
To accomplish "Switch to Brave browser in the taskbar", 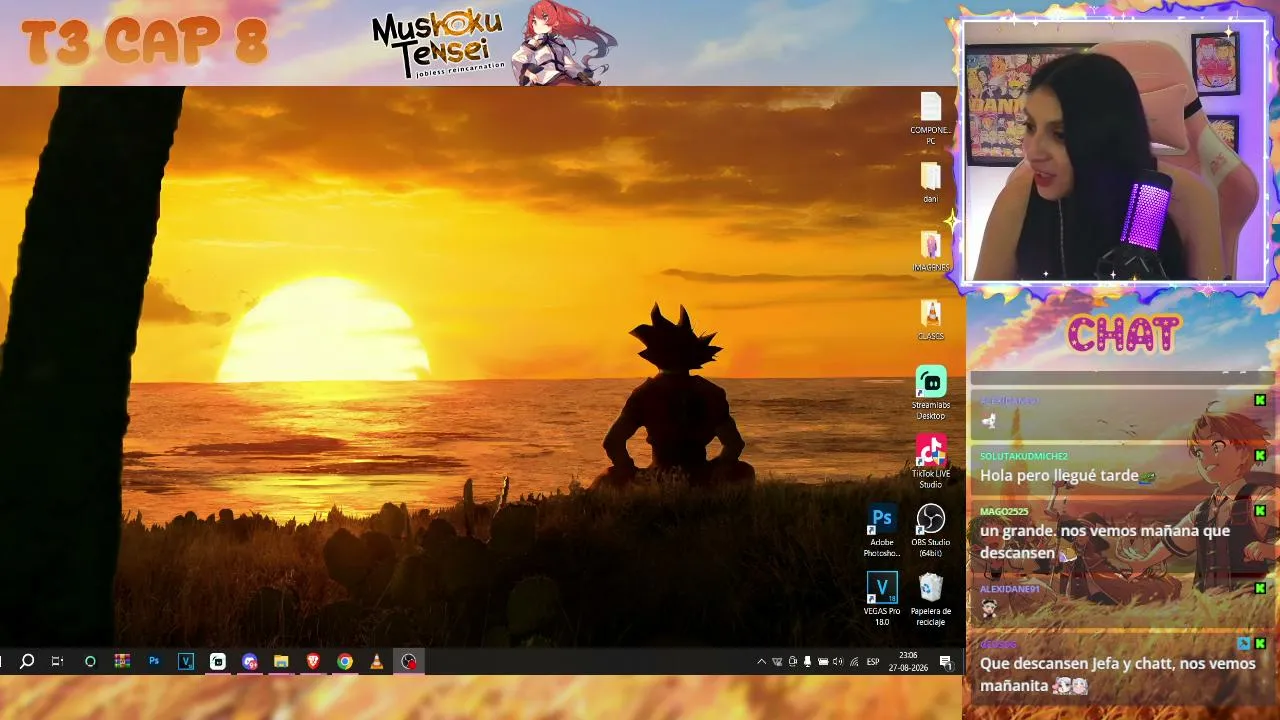I will pyautogui.click(x=313, y=661).
